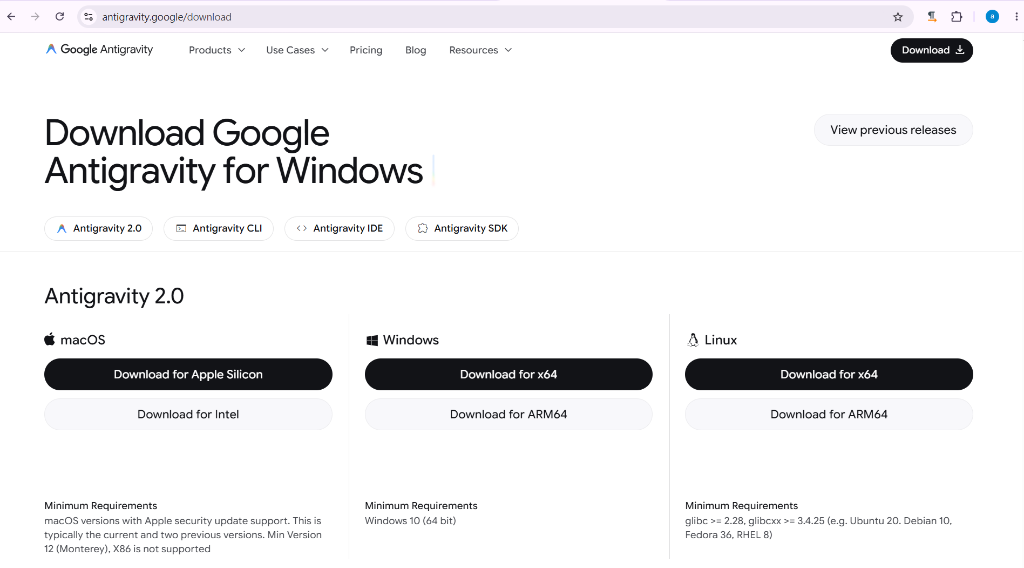1024x568 pixels.
Task: Click the address bar URL
Action: point(167,17)
